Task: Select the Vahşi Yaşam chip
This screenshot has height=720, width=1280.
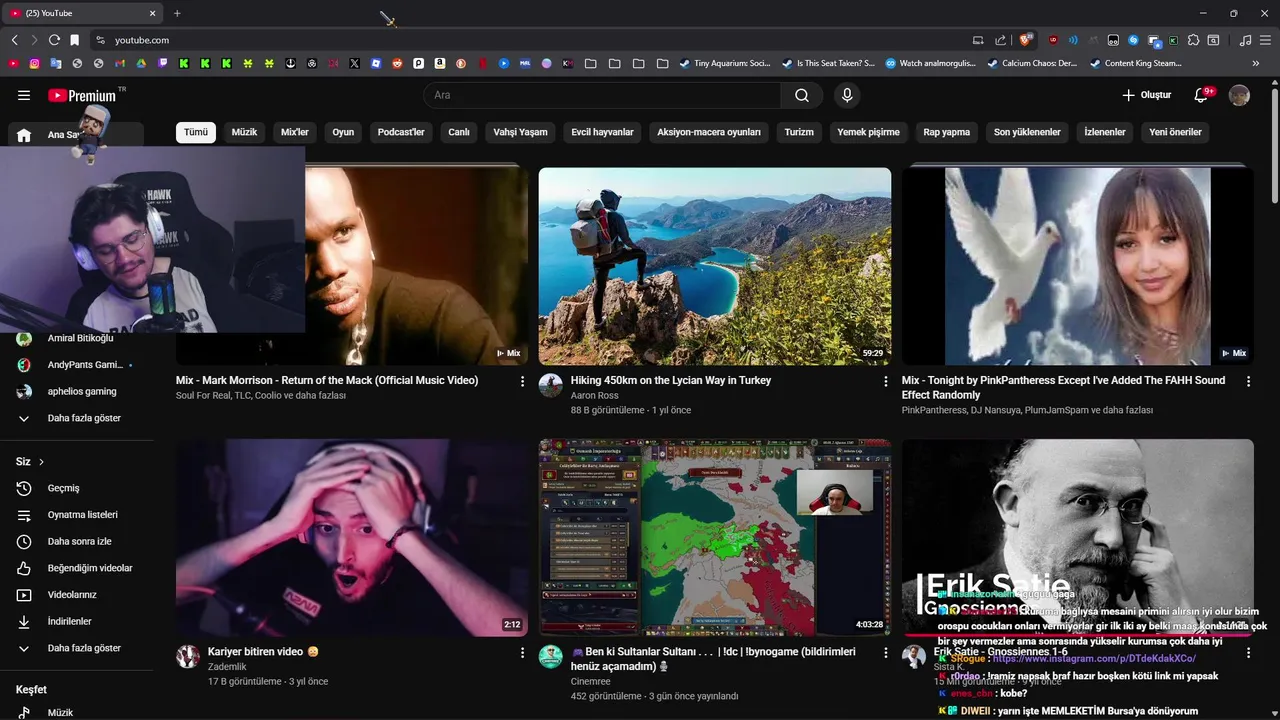Action: coord(520,132)
